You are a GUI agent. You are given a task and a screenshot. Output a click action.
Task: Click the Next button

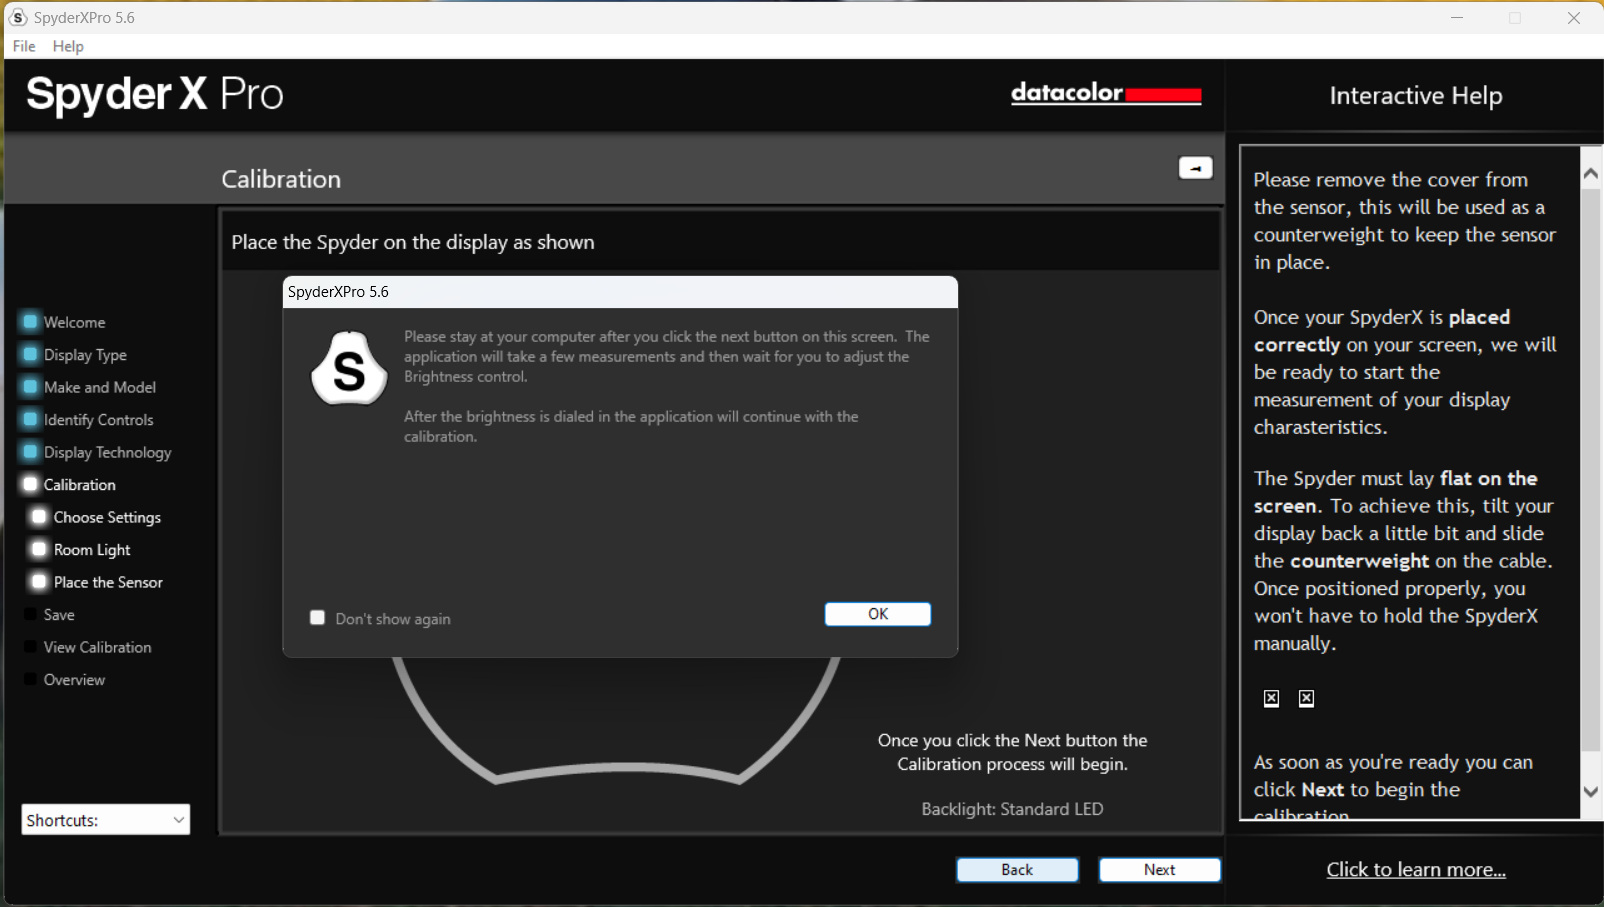pyautogui.click(x=1159, y=870)
